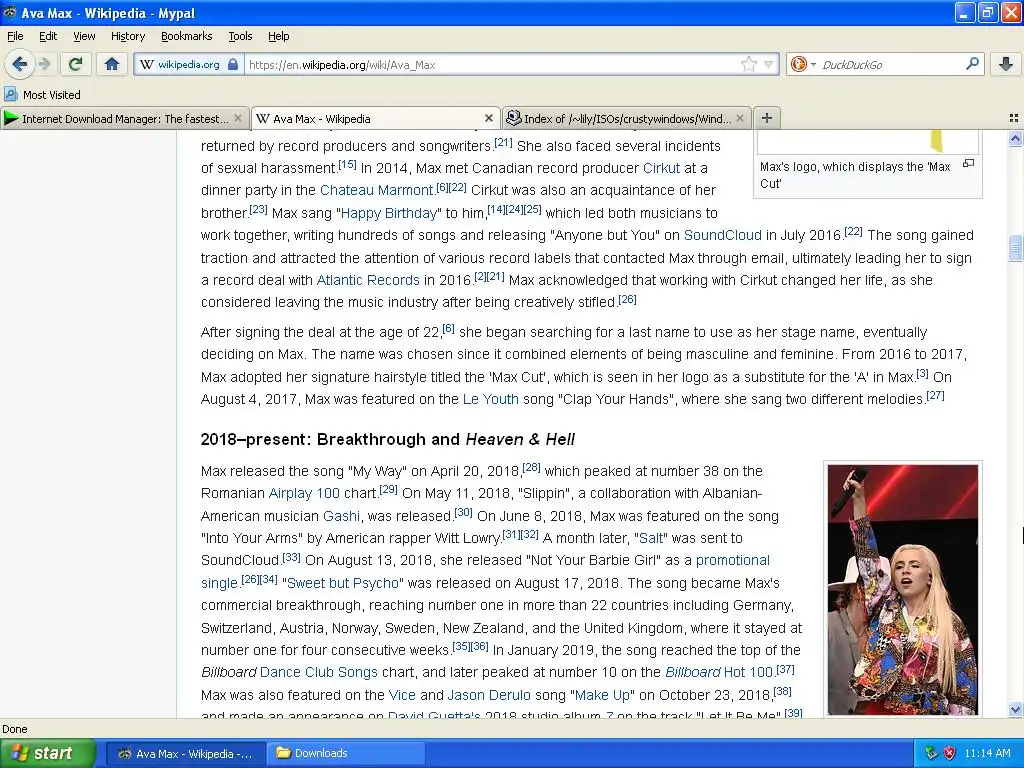Follow the Airplay 100 link
This screenshot has width=1024, height=768.
304,493
